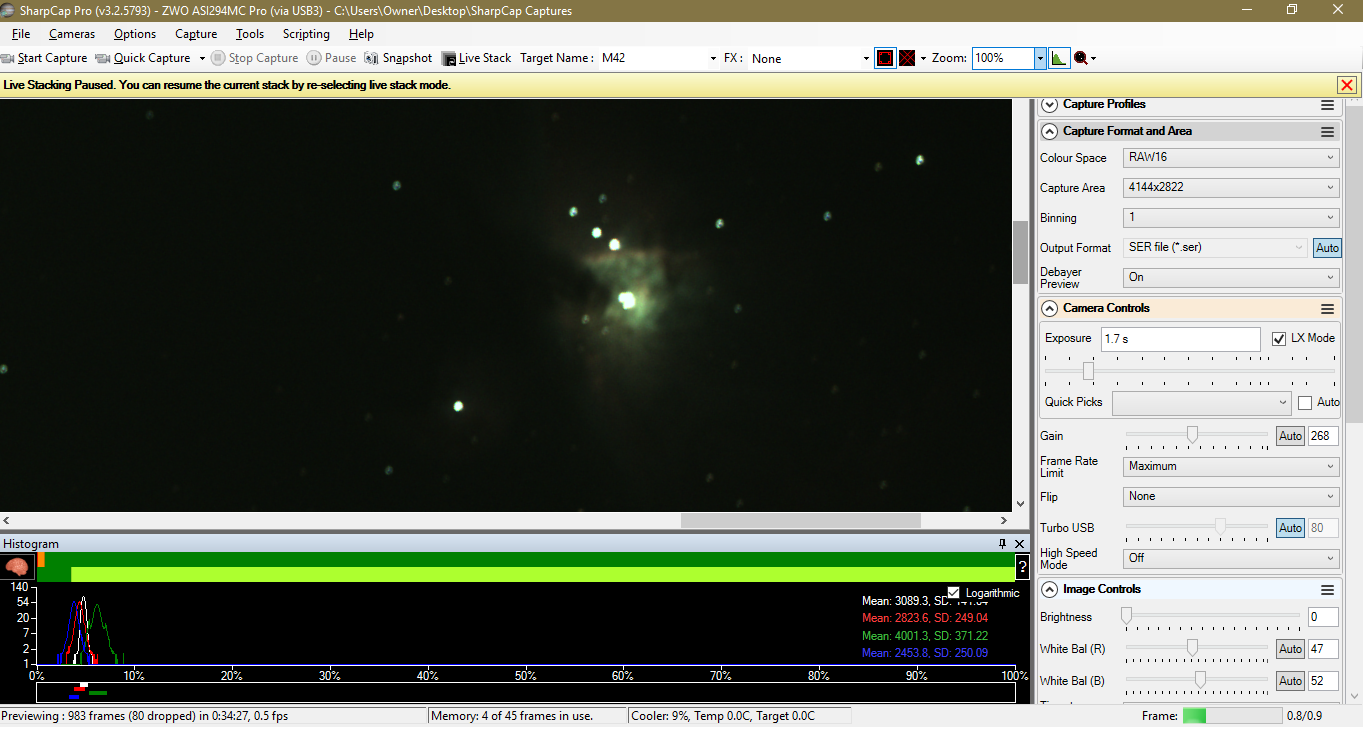
Task: Toggle the Output Format Auto button
Action: [x=1327, y=248]
